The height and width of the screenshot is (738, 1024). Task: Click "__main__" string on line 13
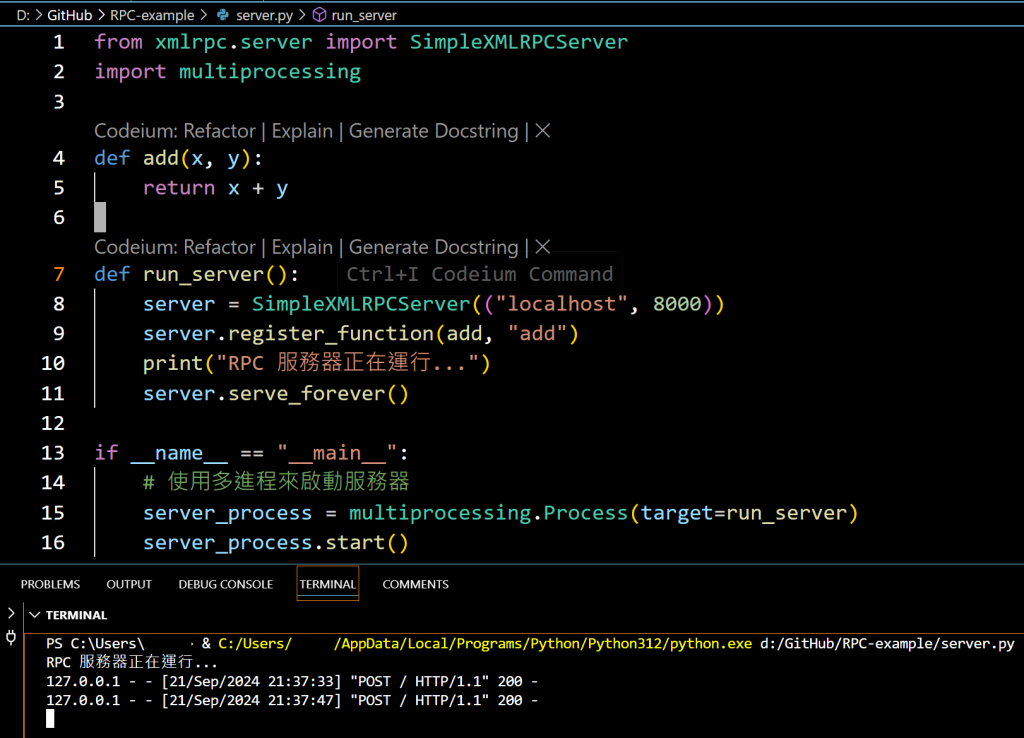pos(337,453)
